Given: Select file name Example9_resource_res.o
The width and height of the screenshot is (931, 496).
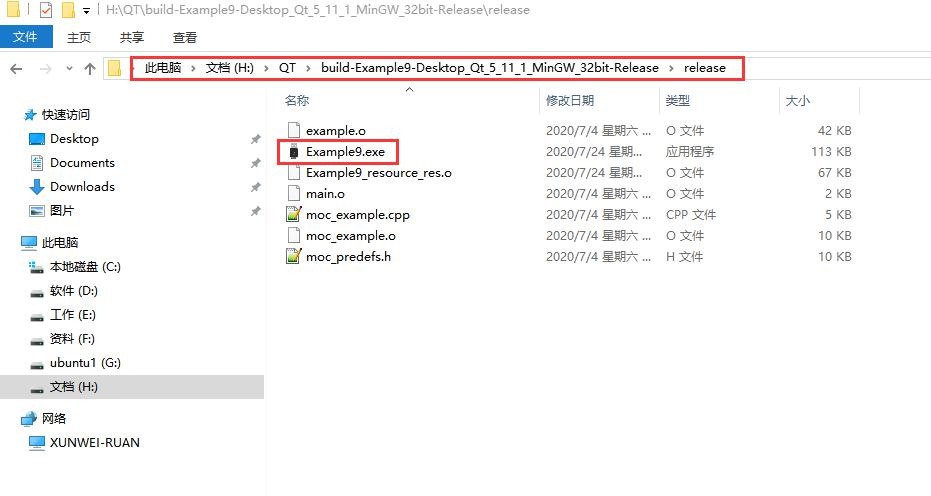Looking at the screenshot, I should click(379, 173).
